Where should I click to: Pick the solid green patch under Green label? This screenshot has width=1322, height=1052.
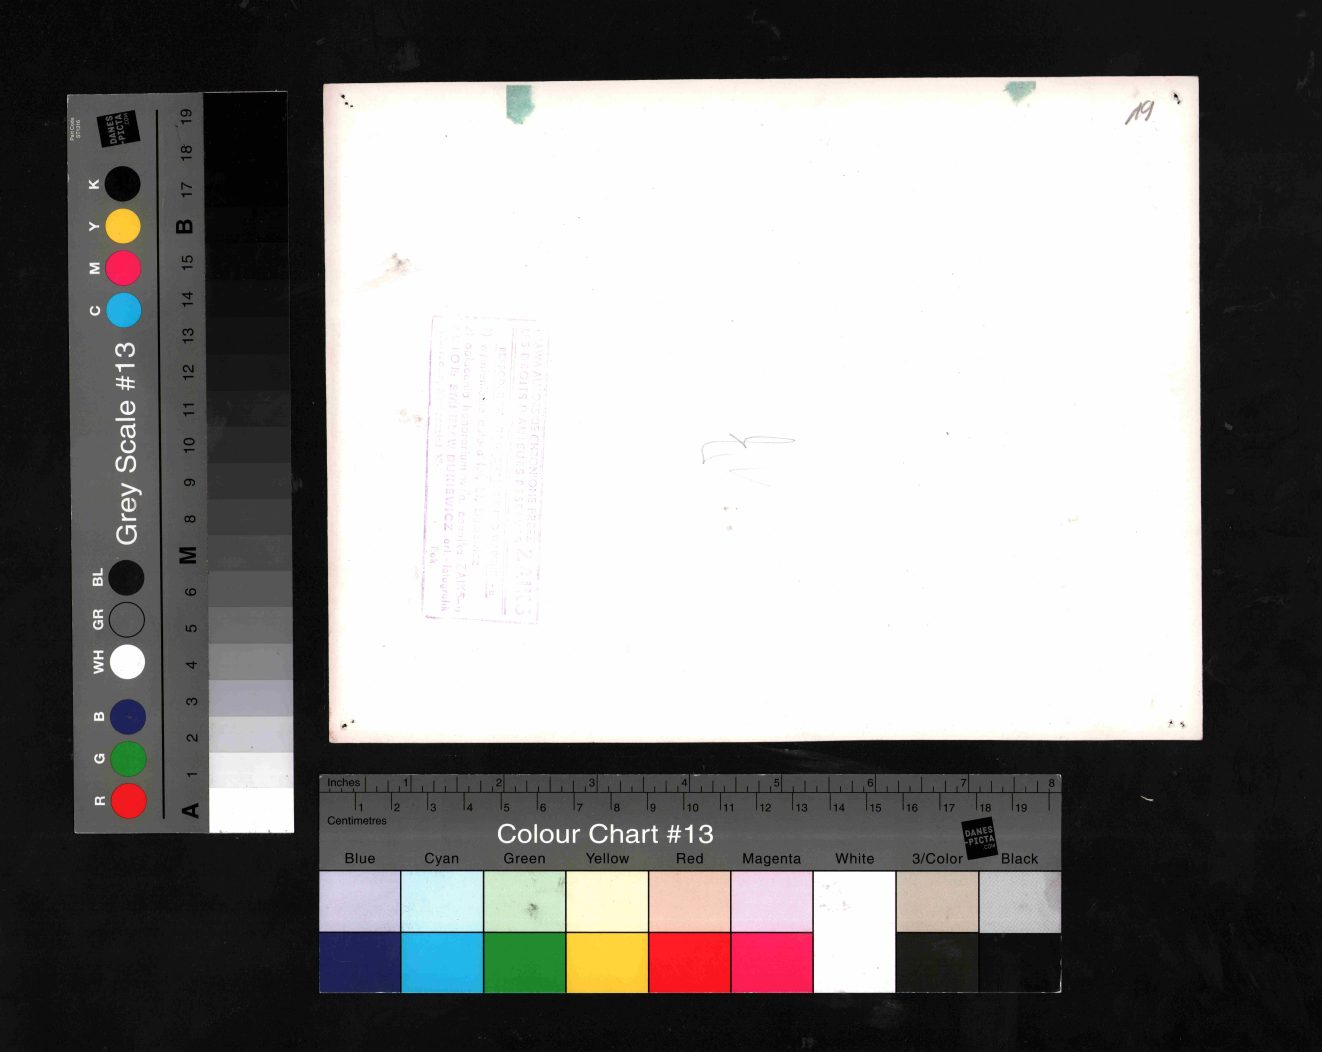524,962
